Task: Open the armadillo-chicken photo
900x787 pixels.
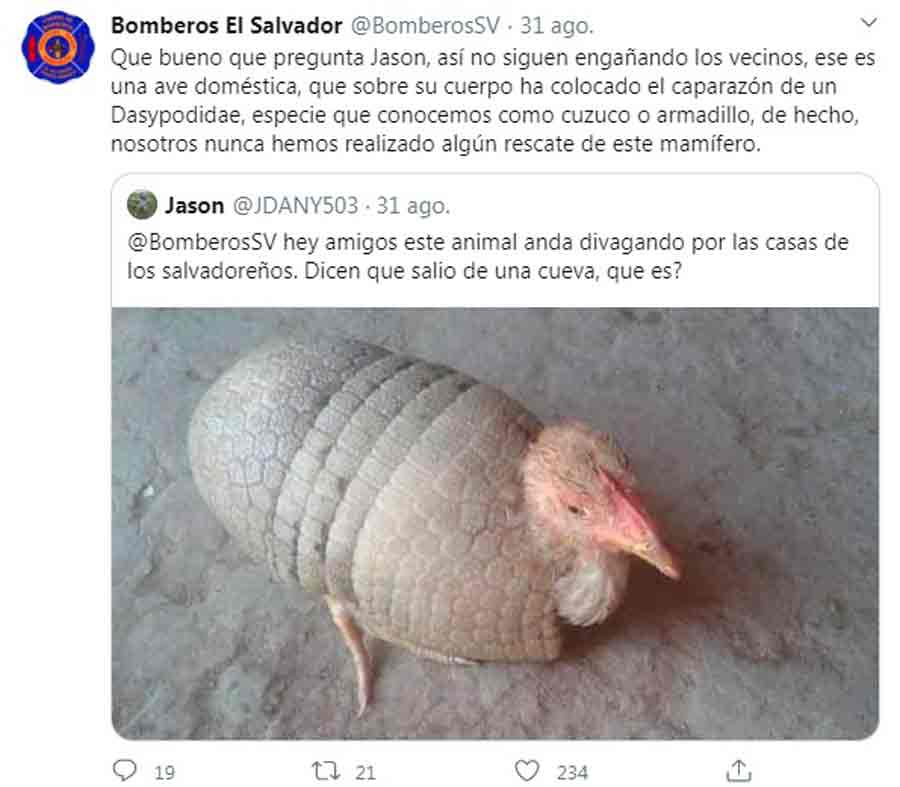Action: [x=495, y=523]
